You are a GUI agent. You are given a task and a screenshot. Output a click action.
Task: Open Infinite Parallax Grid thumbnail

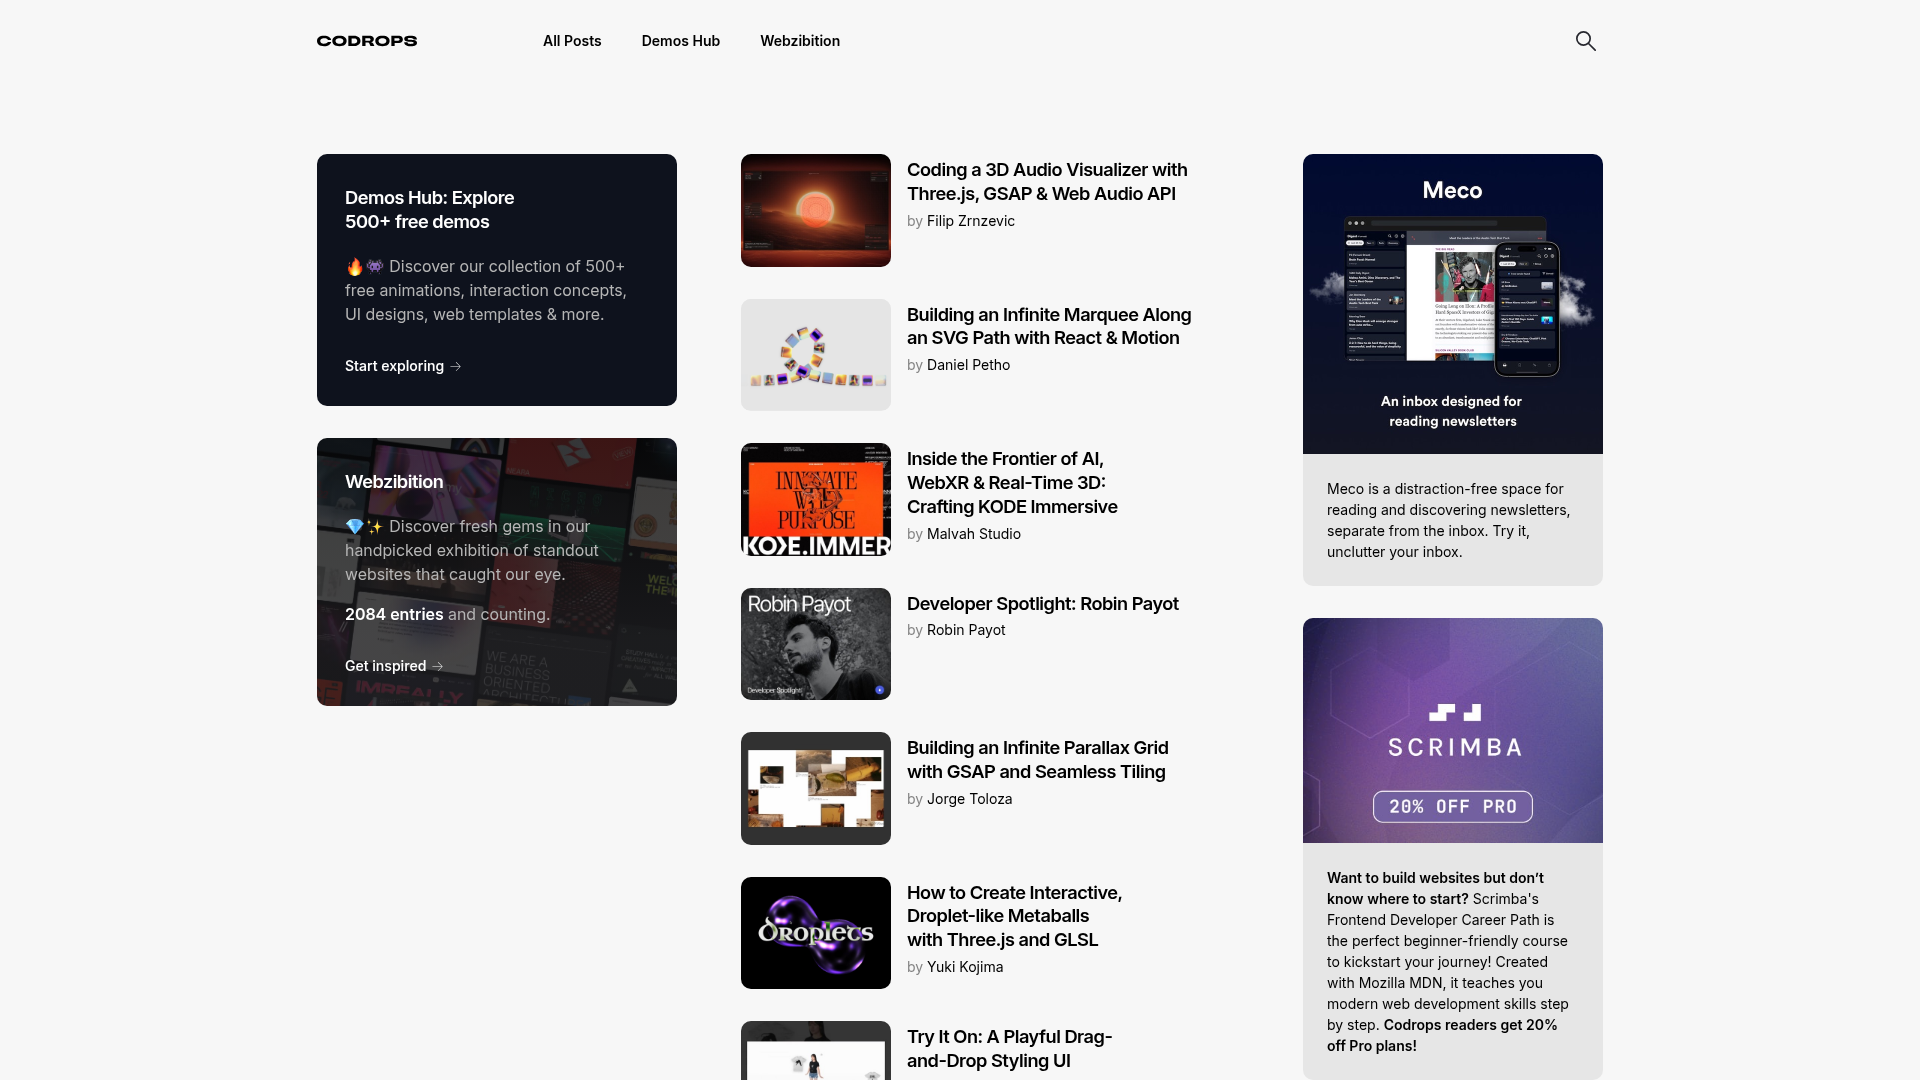[x=816, y=788]
